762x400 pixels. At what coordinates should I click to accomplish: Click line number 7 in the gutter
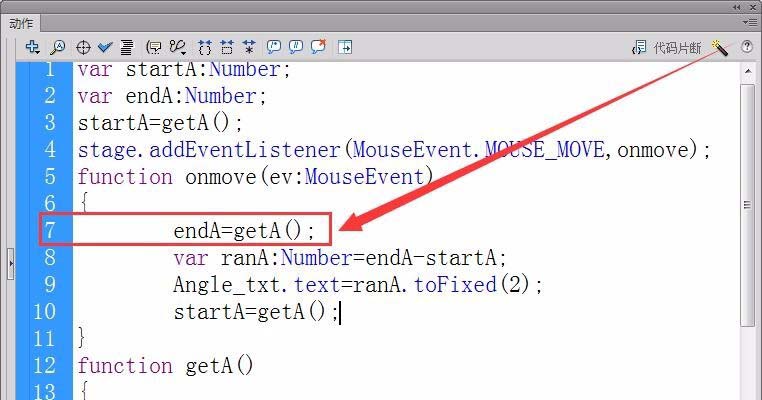[x=50, y=230]
